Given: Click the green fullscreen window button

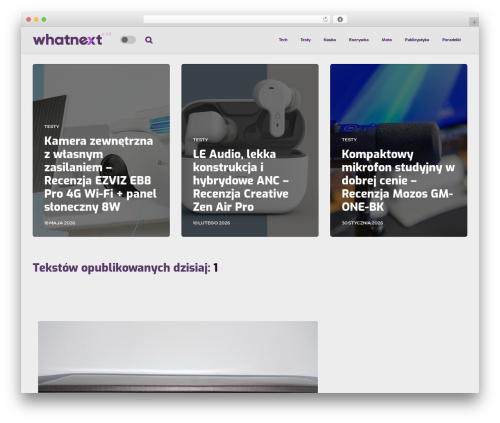Looking at the screenshot, I should 44,20.
